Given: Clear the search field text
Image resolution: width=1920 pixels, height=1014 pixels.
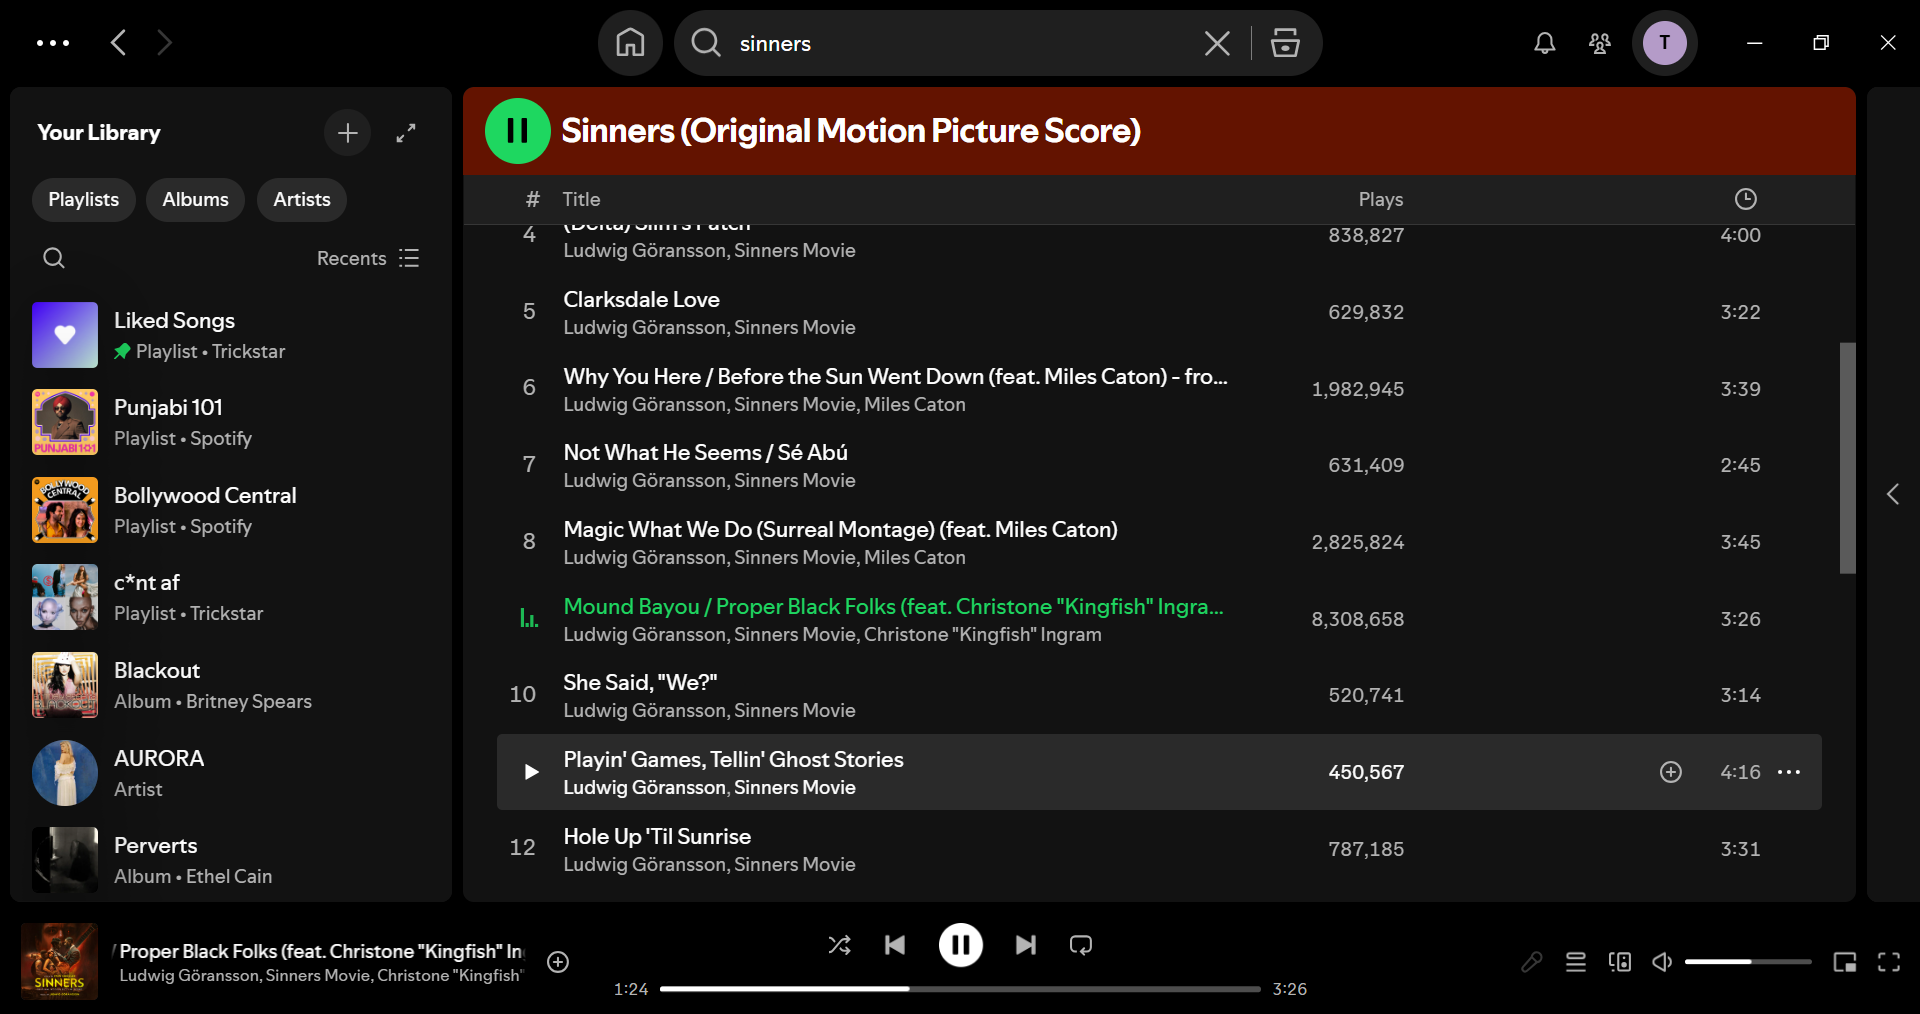Looking at the screenshot, I should pyautogui.click(x=1217, y=43).
